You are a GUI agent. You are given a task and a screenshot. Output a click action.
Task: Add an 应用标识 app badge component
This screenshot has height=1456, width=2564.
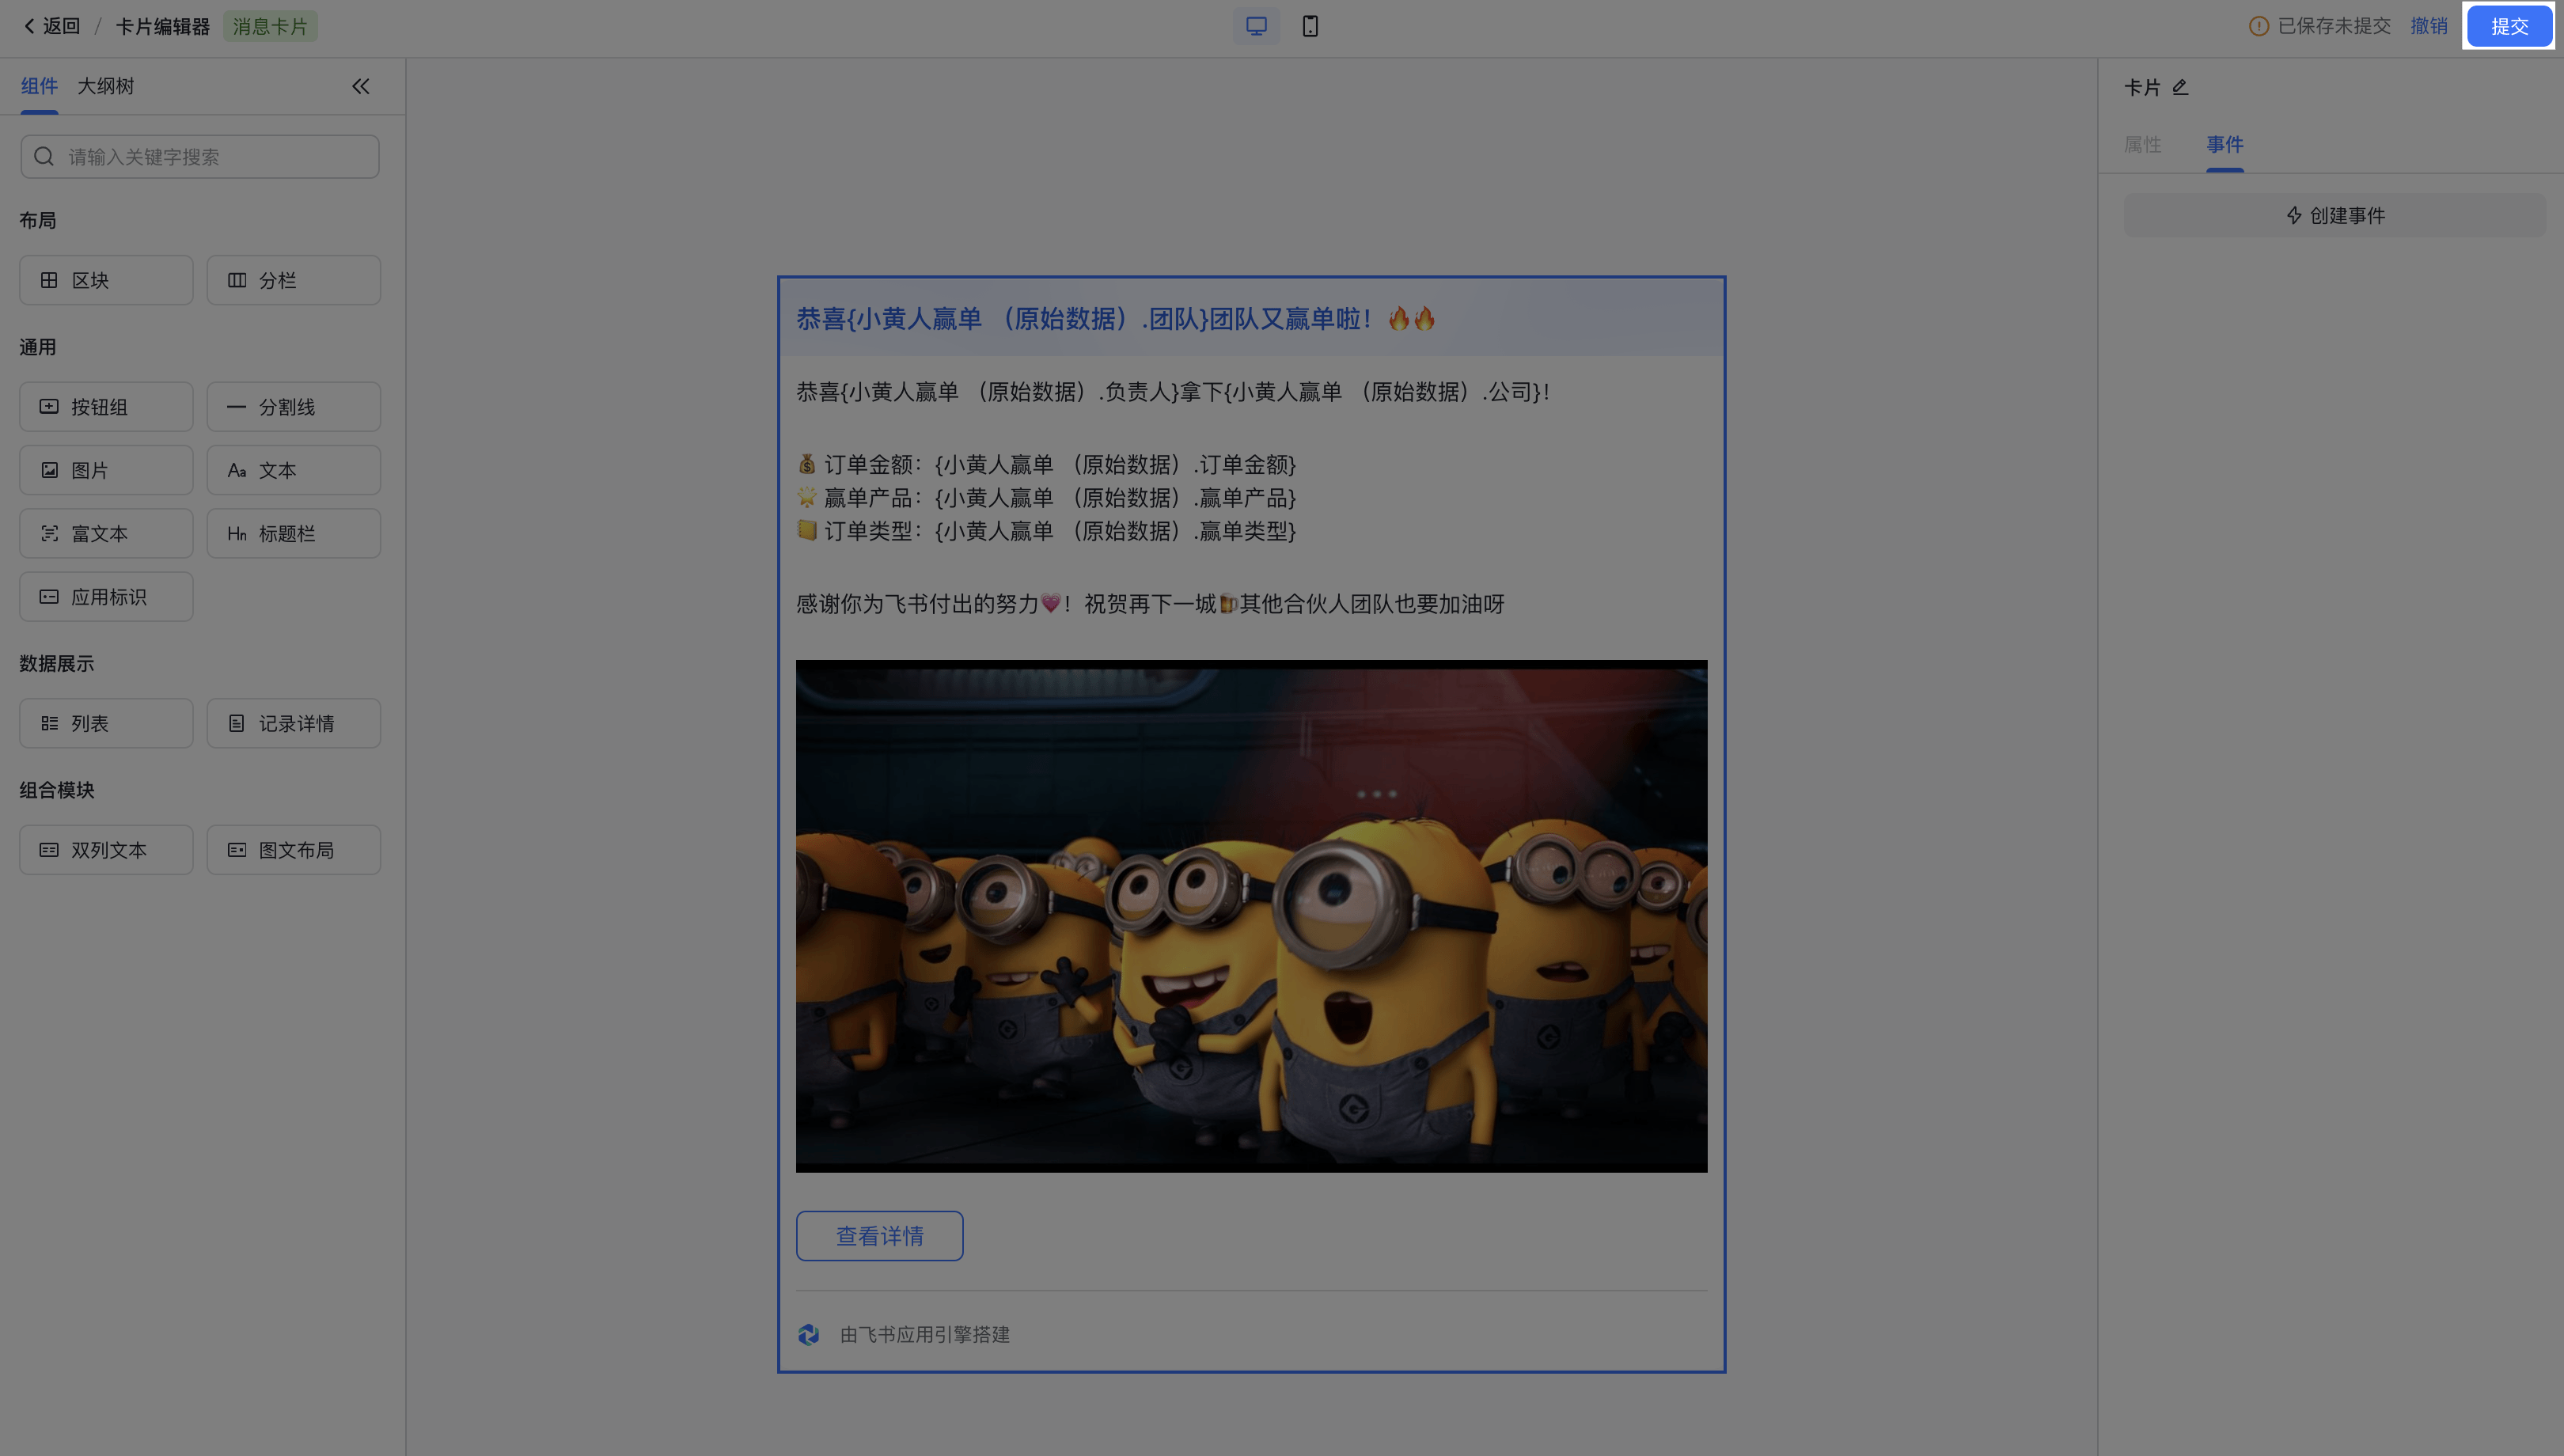click(x=106, y=597)
